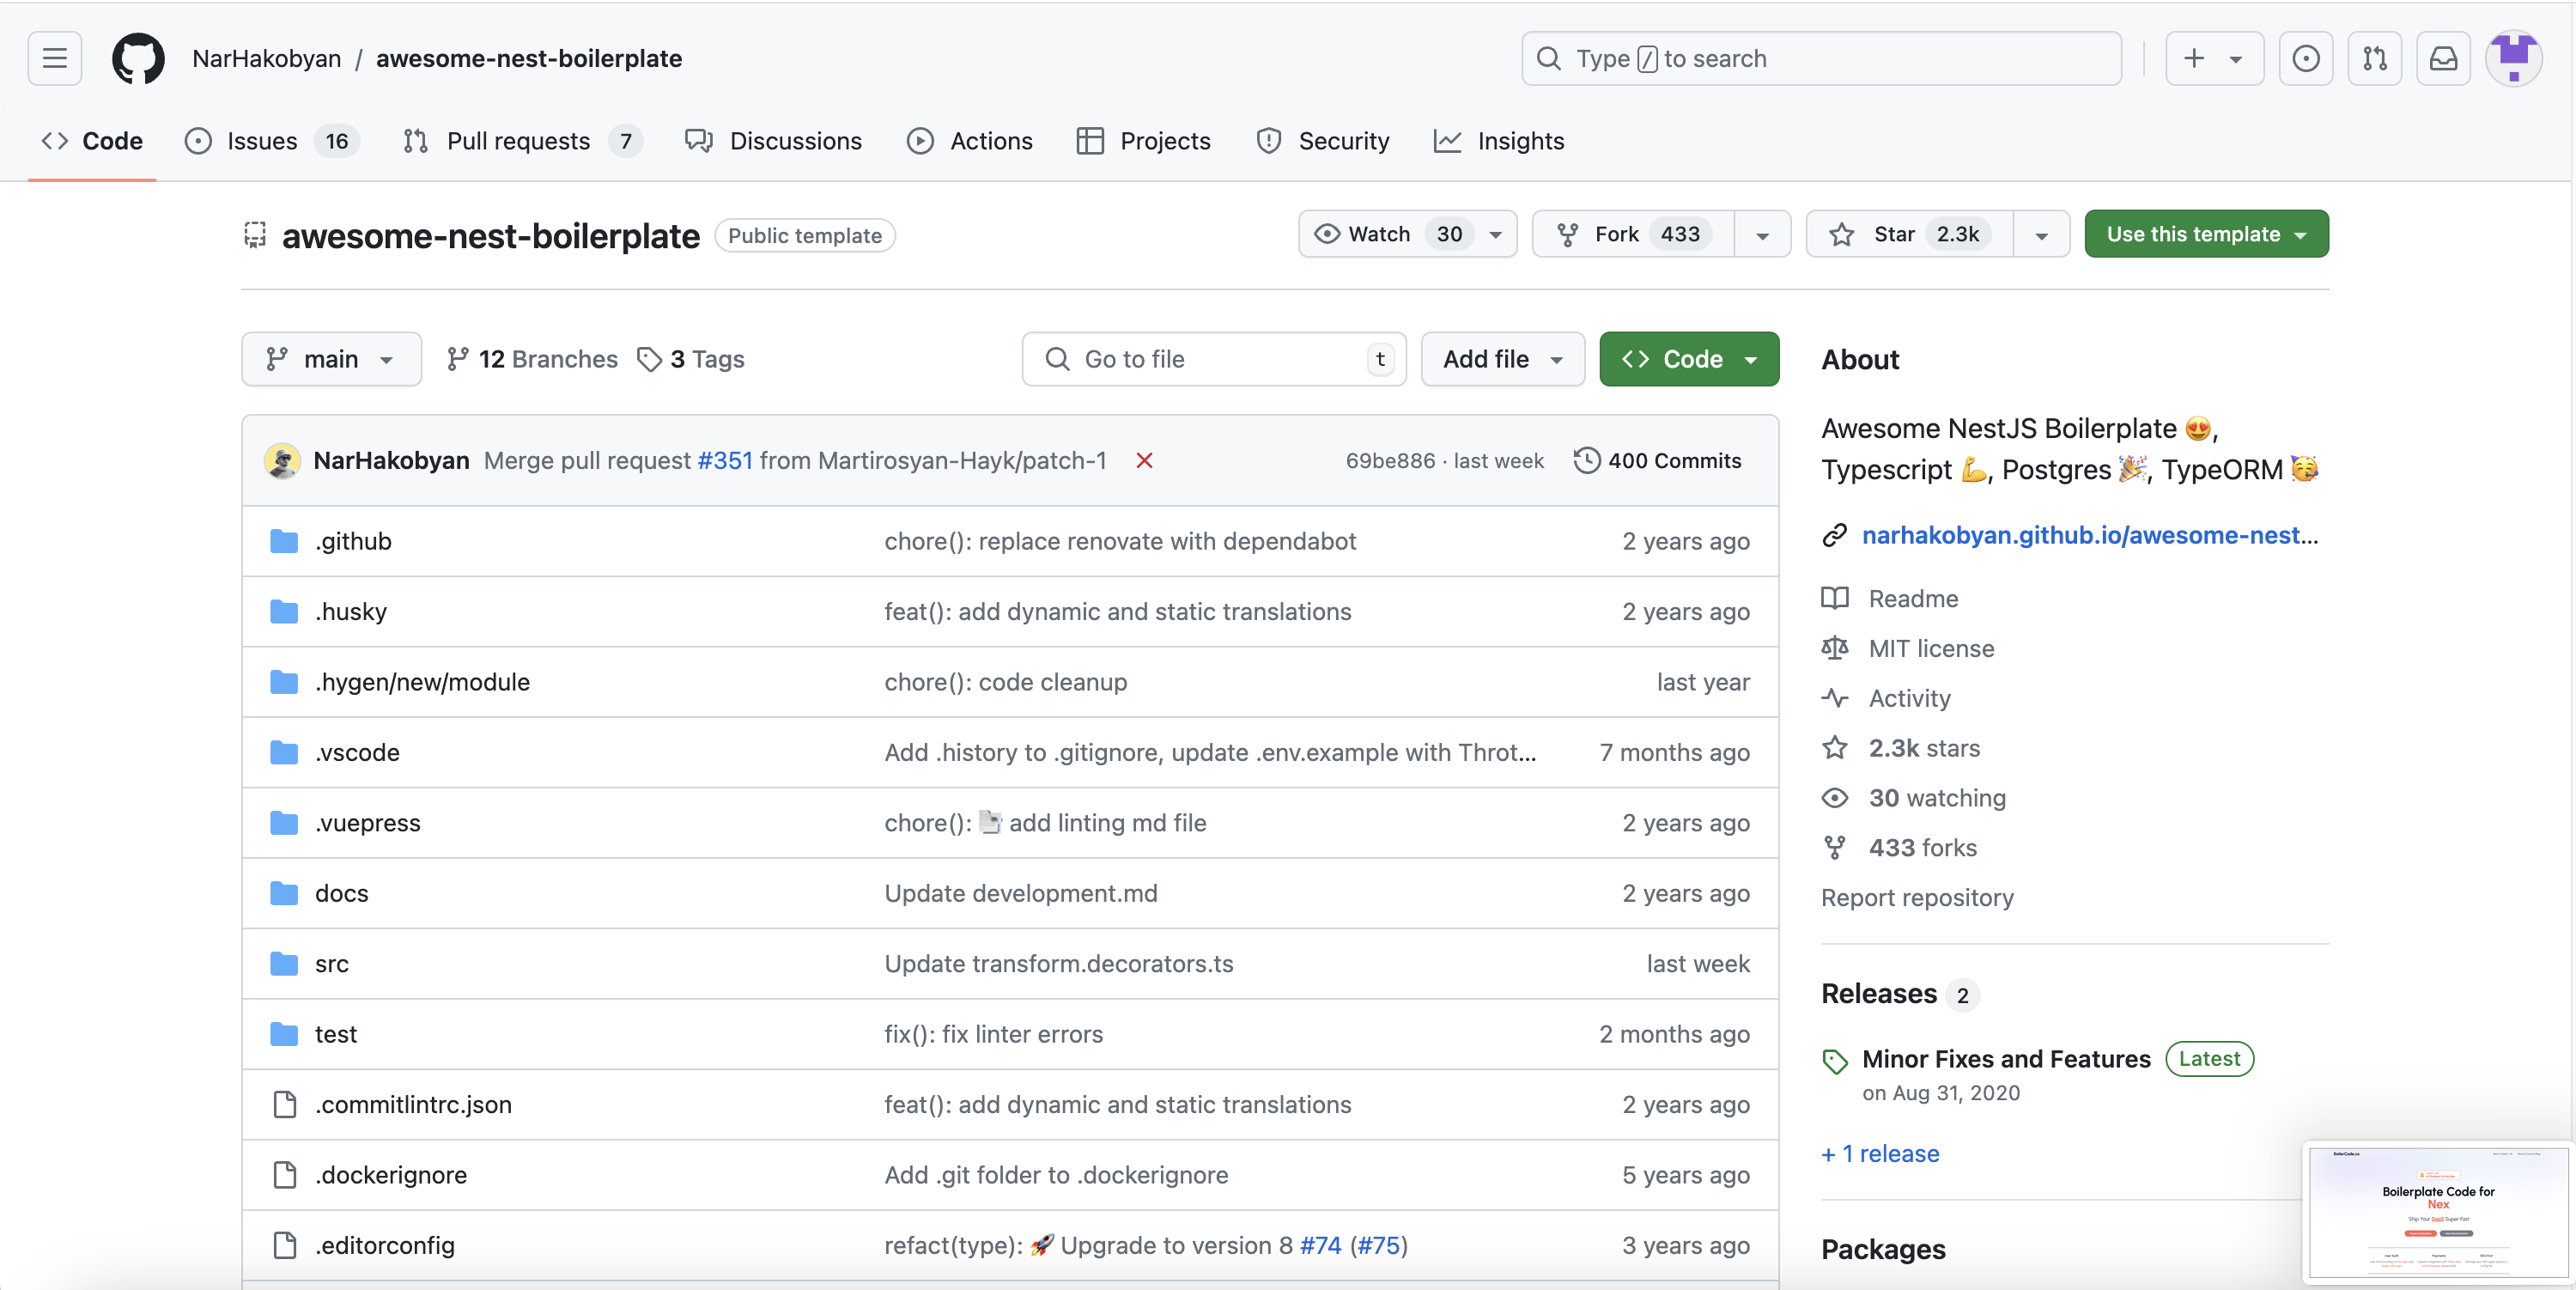The width and height of the screenshot is (2576, 1290).
Task: Open the Insights tab
Action: (x=1499, y=141)
